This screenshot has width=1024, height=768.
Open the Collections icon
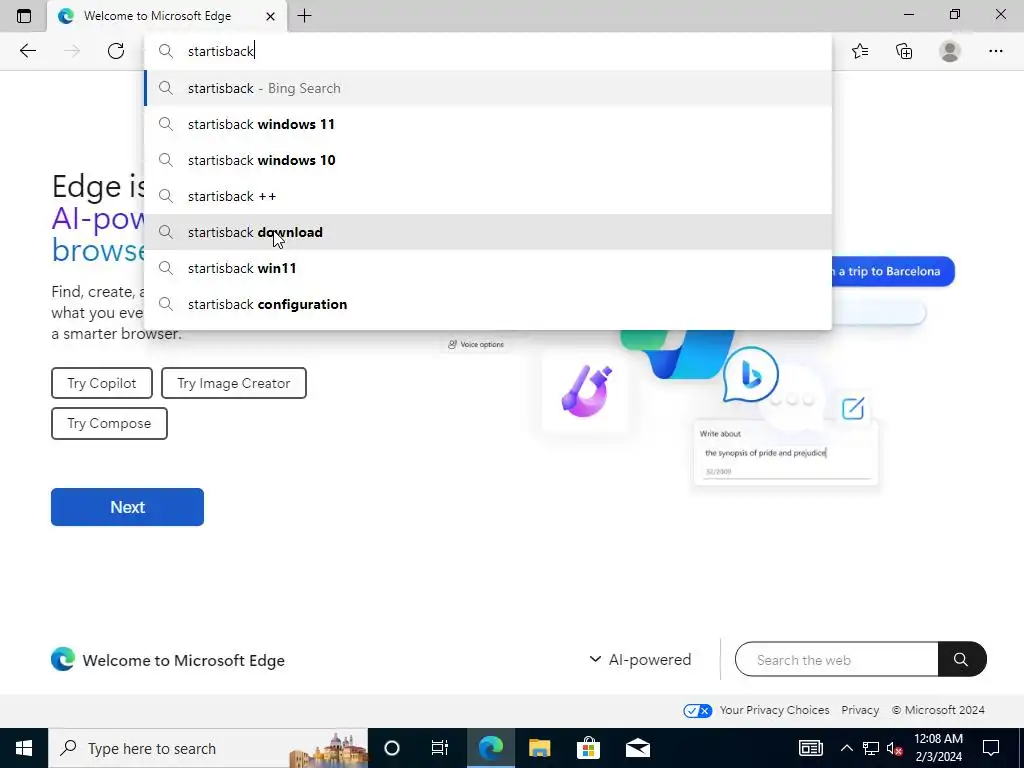pos(904,51)
